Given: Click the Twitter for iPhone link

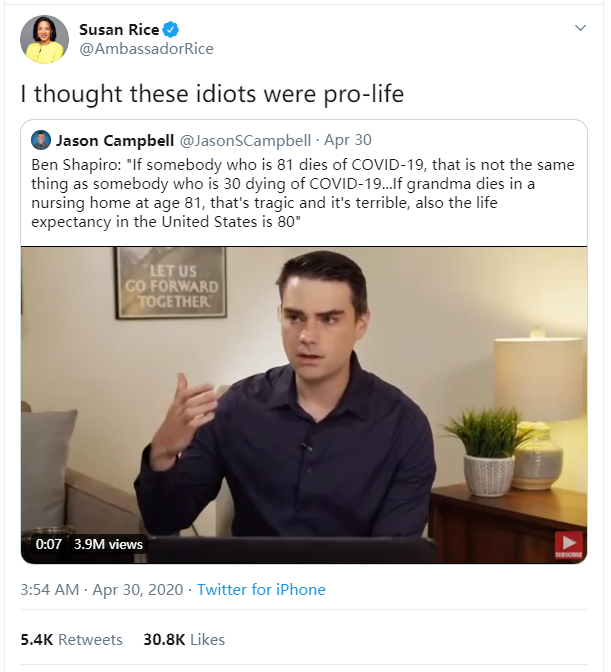Looking at the screenshot, I should tap(261, 590).
